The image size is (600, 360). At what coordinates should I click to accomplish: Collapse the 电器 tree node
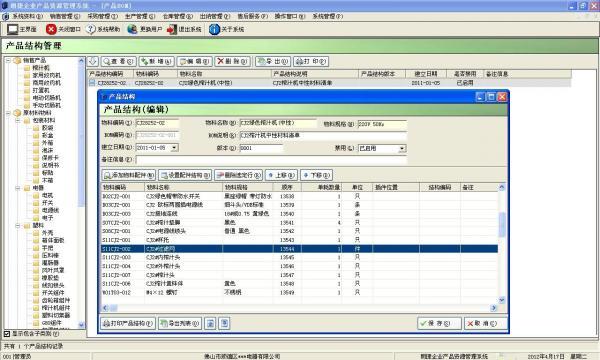pyautogui.click(x=18, y=188)
